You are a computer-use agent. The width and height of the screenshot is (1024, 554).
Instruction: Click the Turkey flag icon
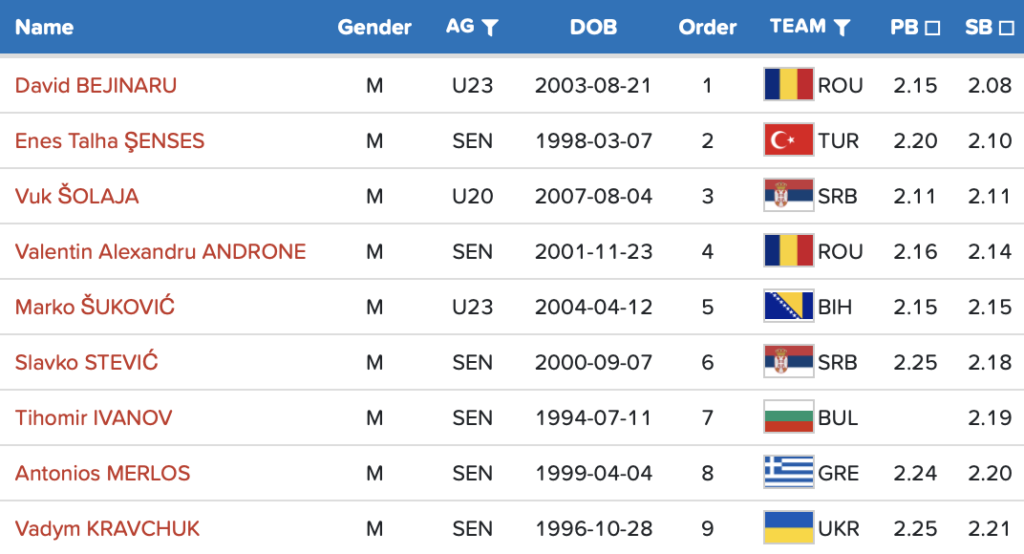tap(788, 140)
